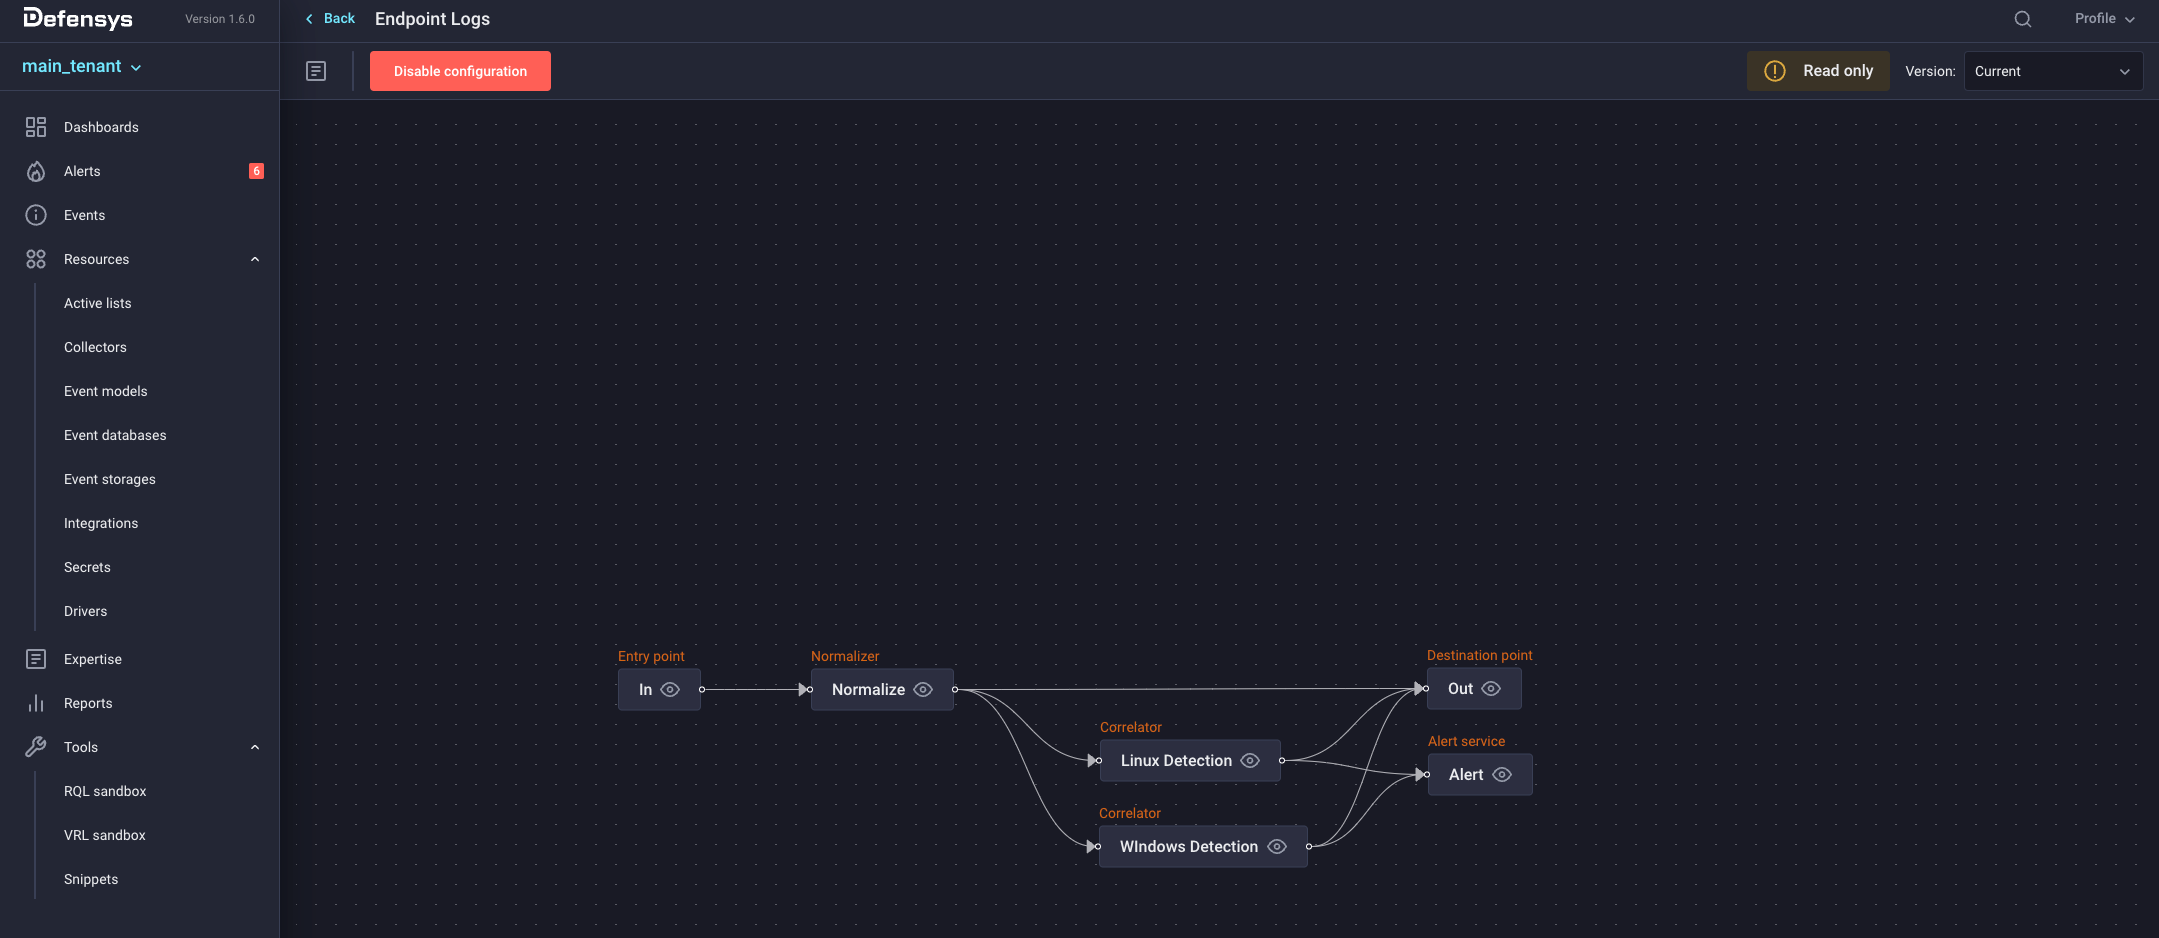The image size is (2159, 938).
Task: Click the Dashboards grid icon
Action: point(36,127)
